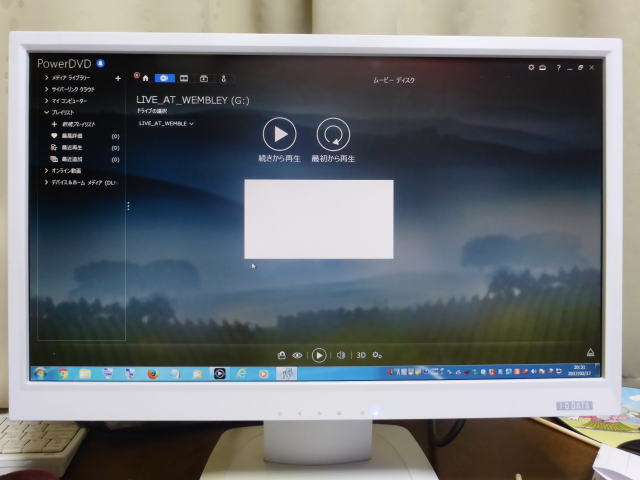
Task: Click the PowerDVD taskbar icon
Action: 220,373
